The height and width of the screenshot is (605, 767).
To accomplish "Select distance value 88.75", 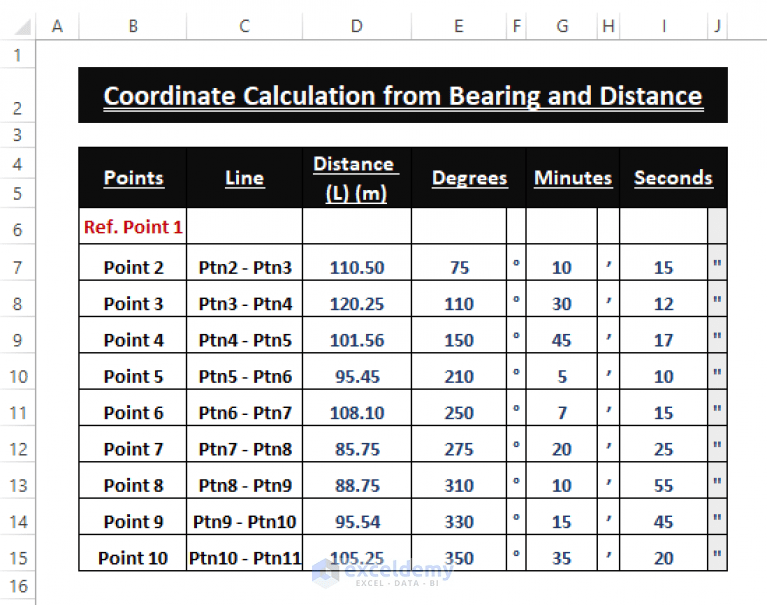I will point(357,480).
